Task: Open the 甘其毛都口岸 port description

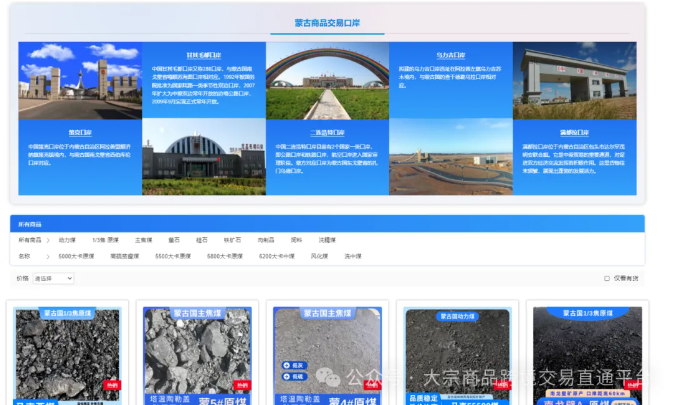Action: click(x=204, y=80)
